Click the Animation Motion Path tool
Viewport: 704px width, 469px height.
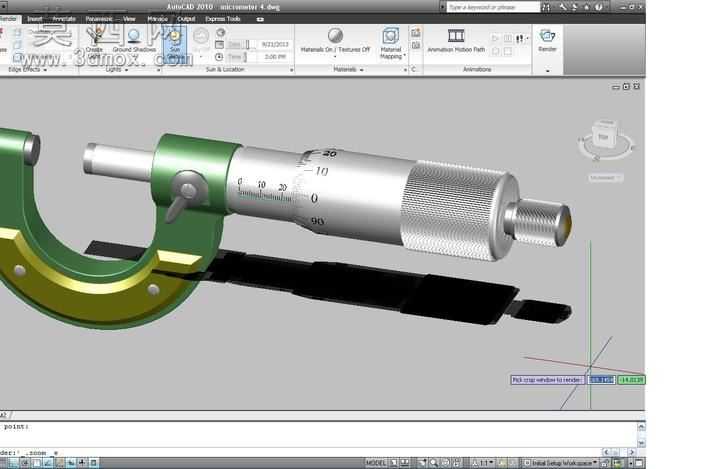tap(456, 40)
